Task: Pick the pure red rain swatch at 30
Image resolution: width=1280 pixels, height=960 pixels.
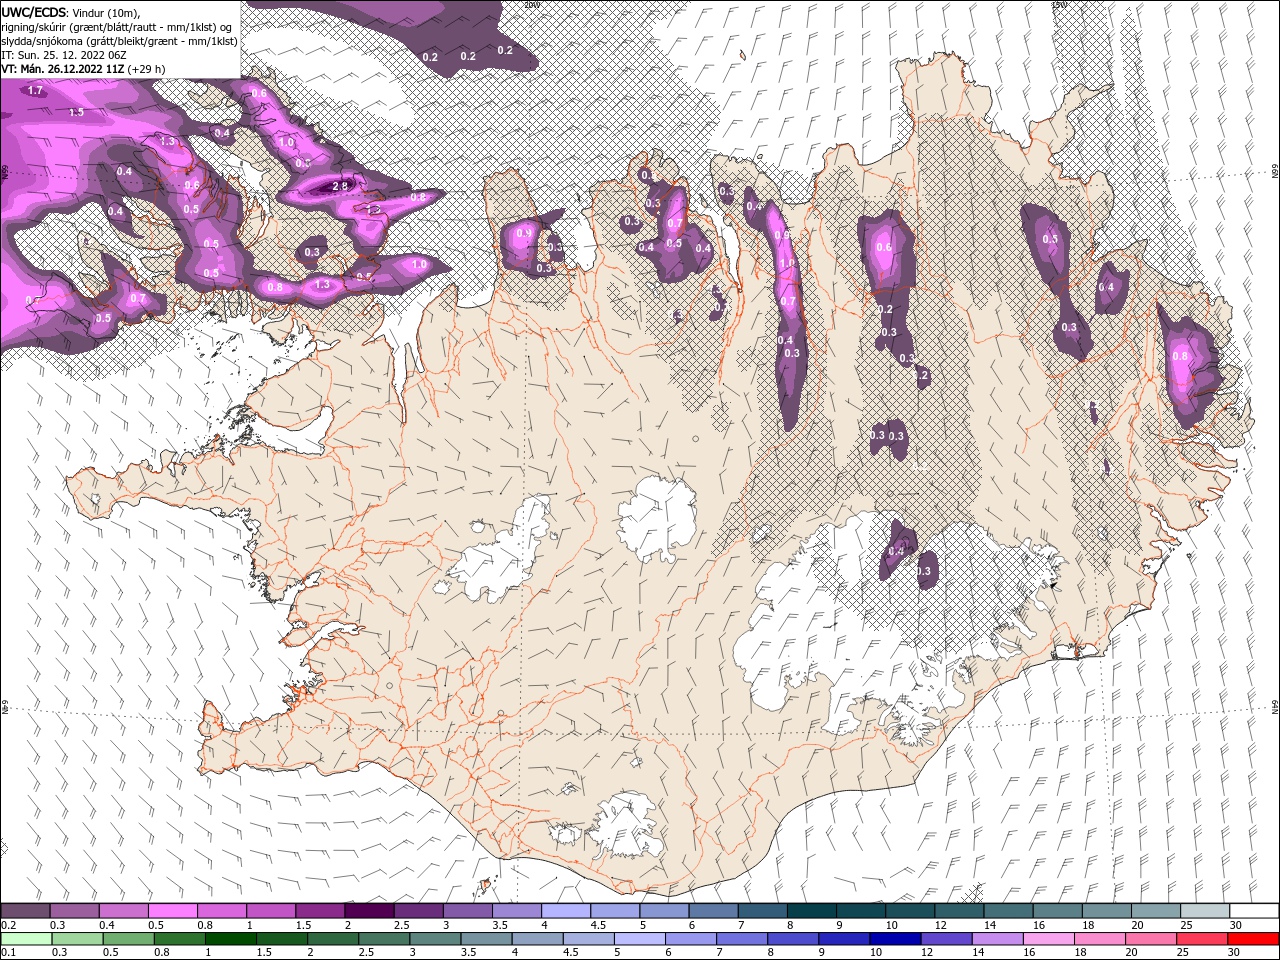Action: pyautogui.click(x=1254, y=939)
